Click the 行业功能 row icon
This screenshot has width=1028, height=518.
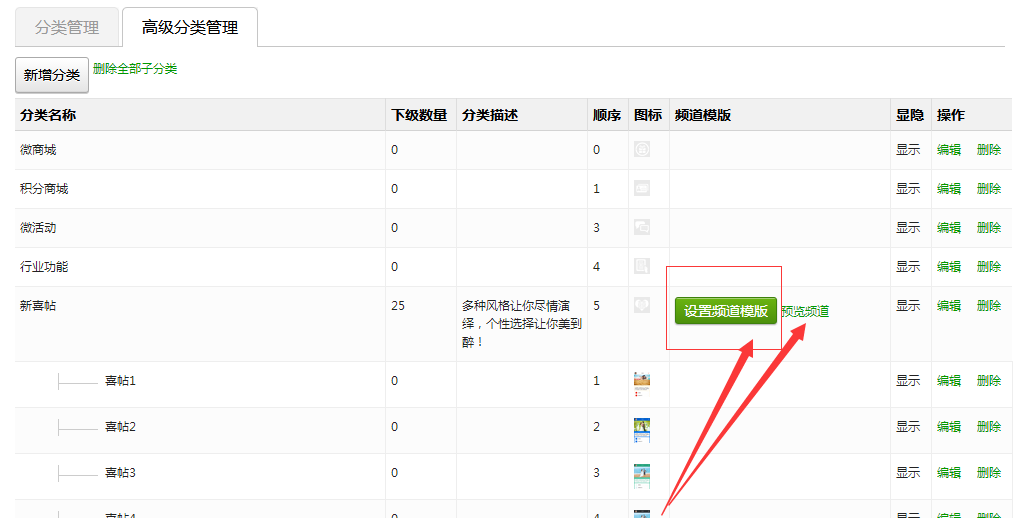(642, 266)
